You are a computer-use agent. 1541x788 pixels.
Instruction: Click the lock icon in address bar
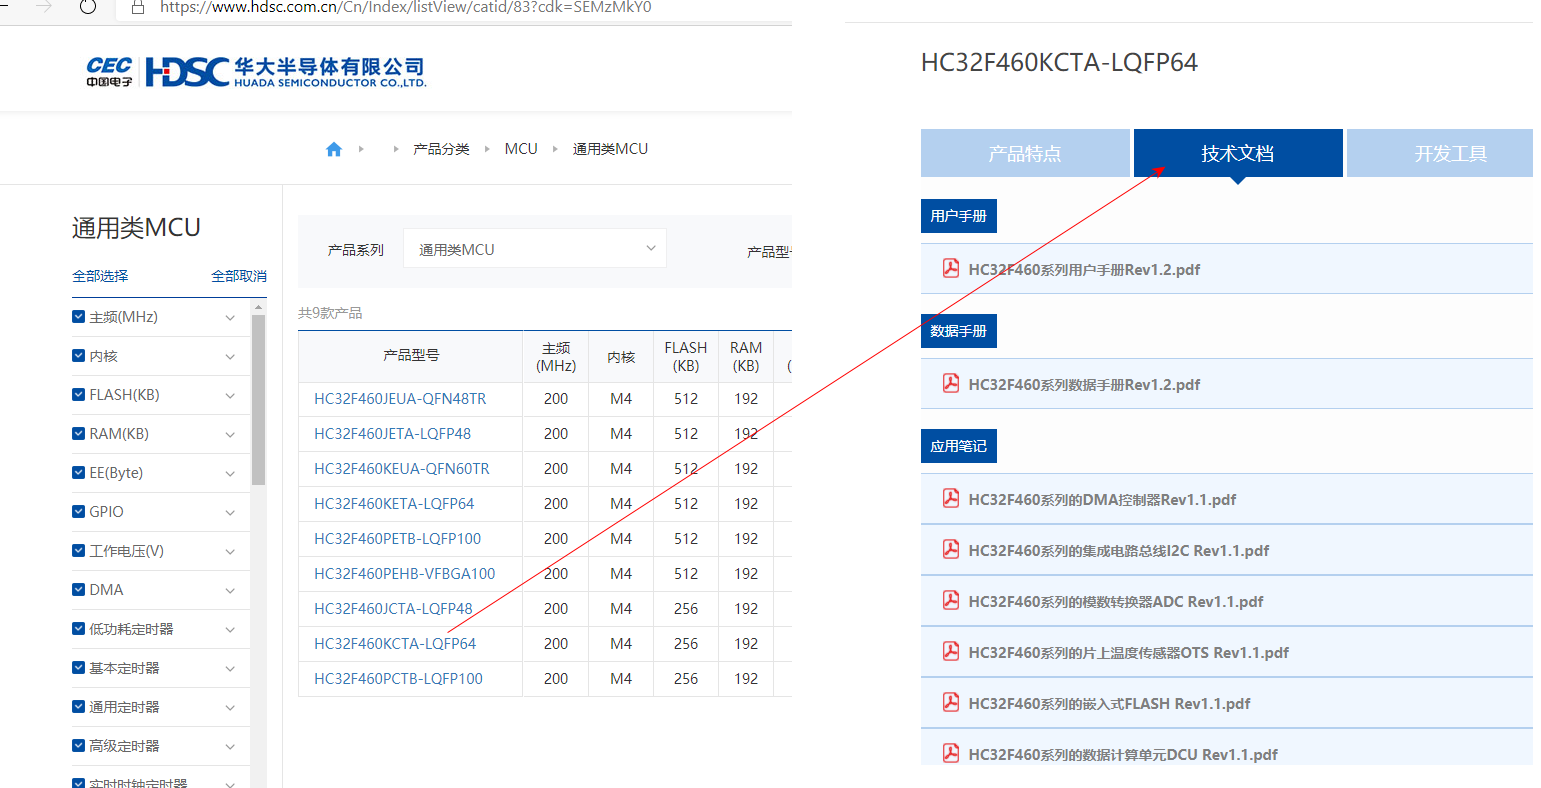138,7
